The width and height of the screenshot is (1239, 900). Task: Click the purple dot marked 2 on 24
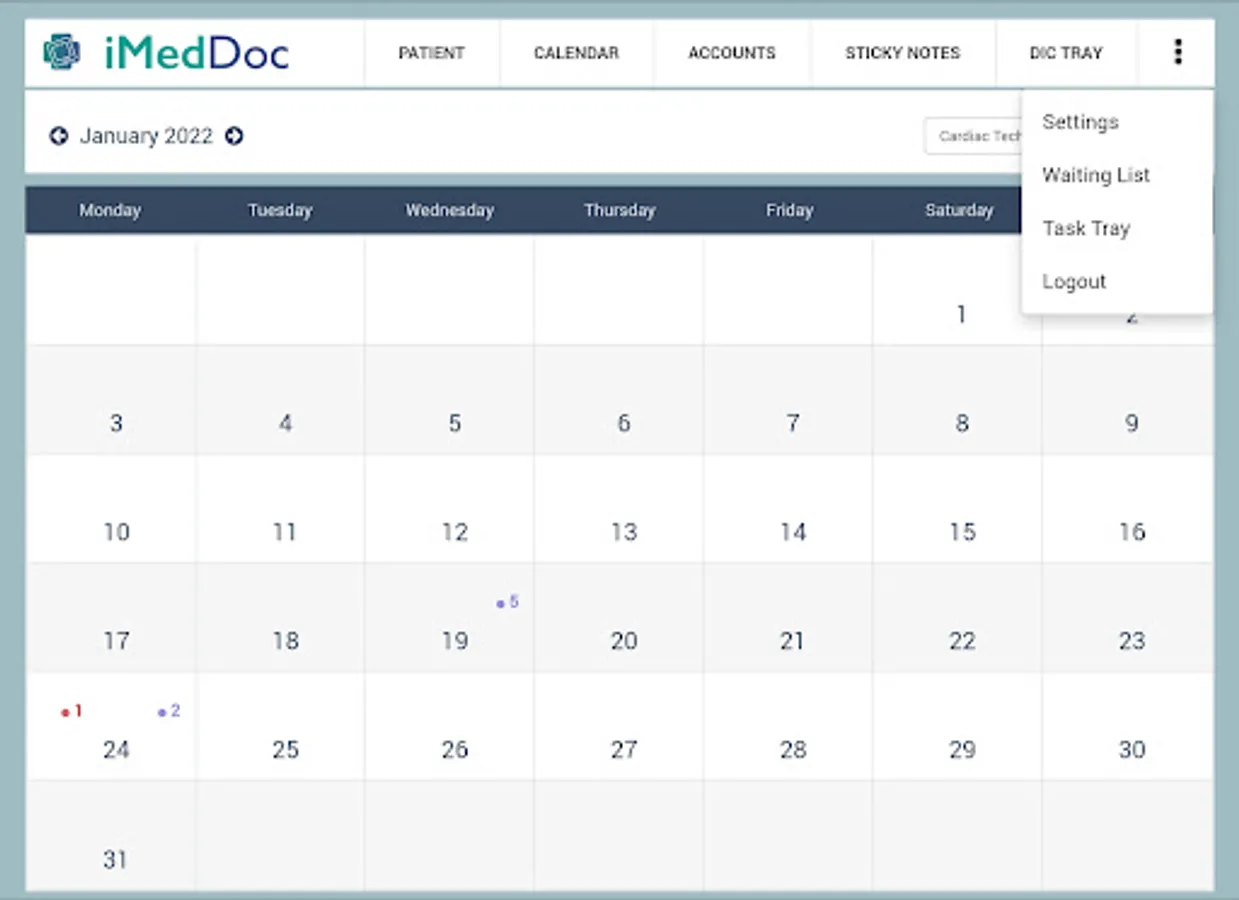click(162, 712)
